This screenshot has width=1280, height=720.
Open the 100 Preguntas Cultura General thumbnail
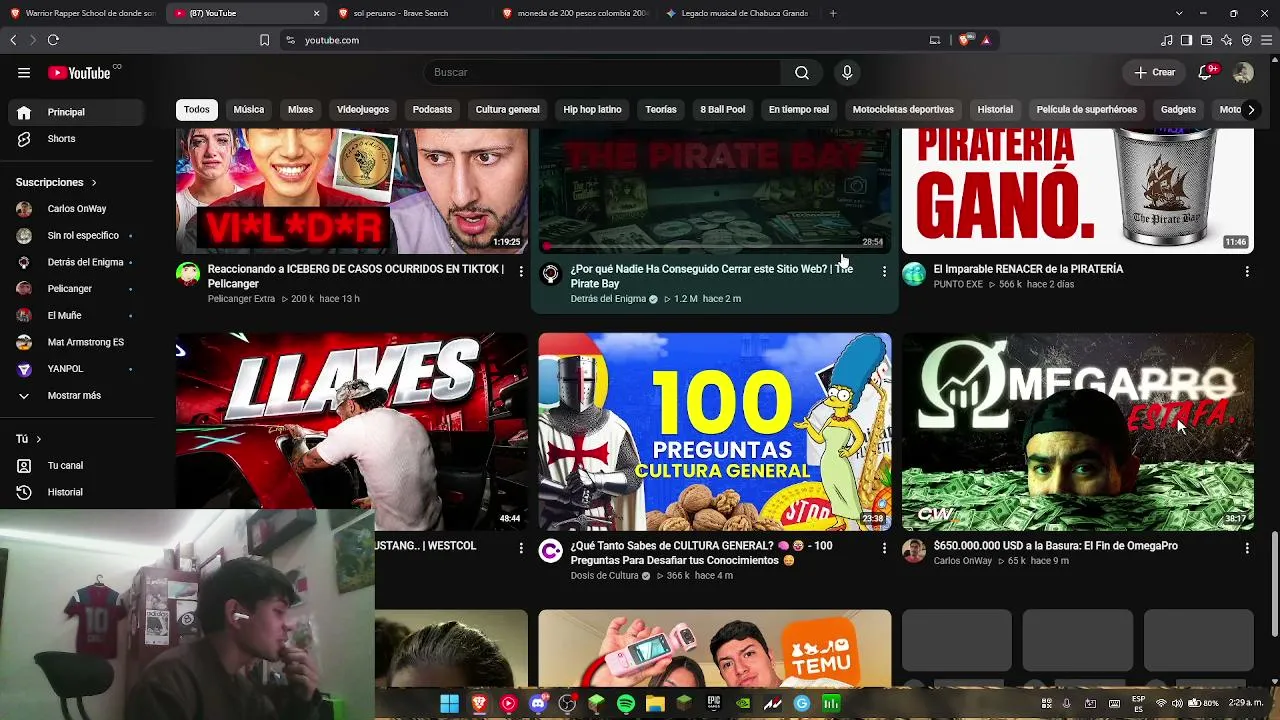coord(715,431)
